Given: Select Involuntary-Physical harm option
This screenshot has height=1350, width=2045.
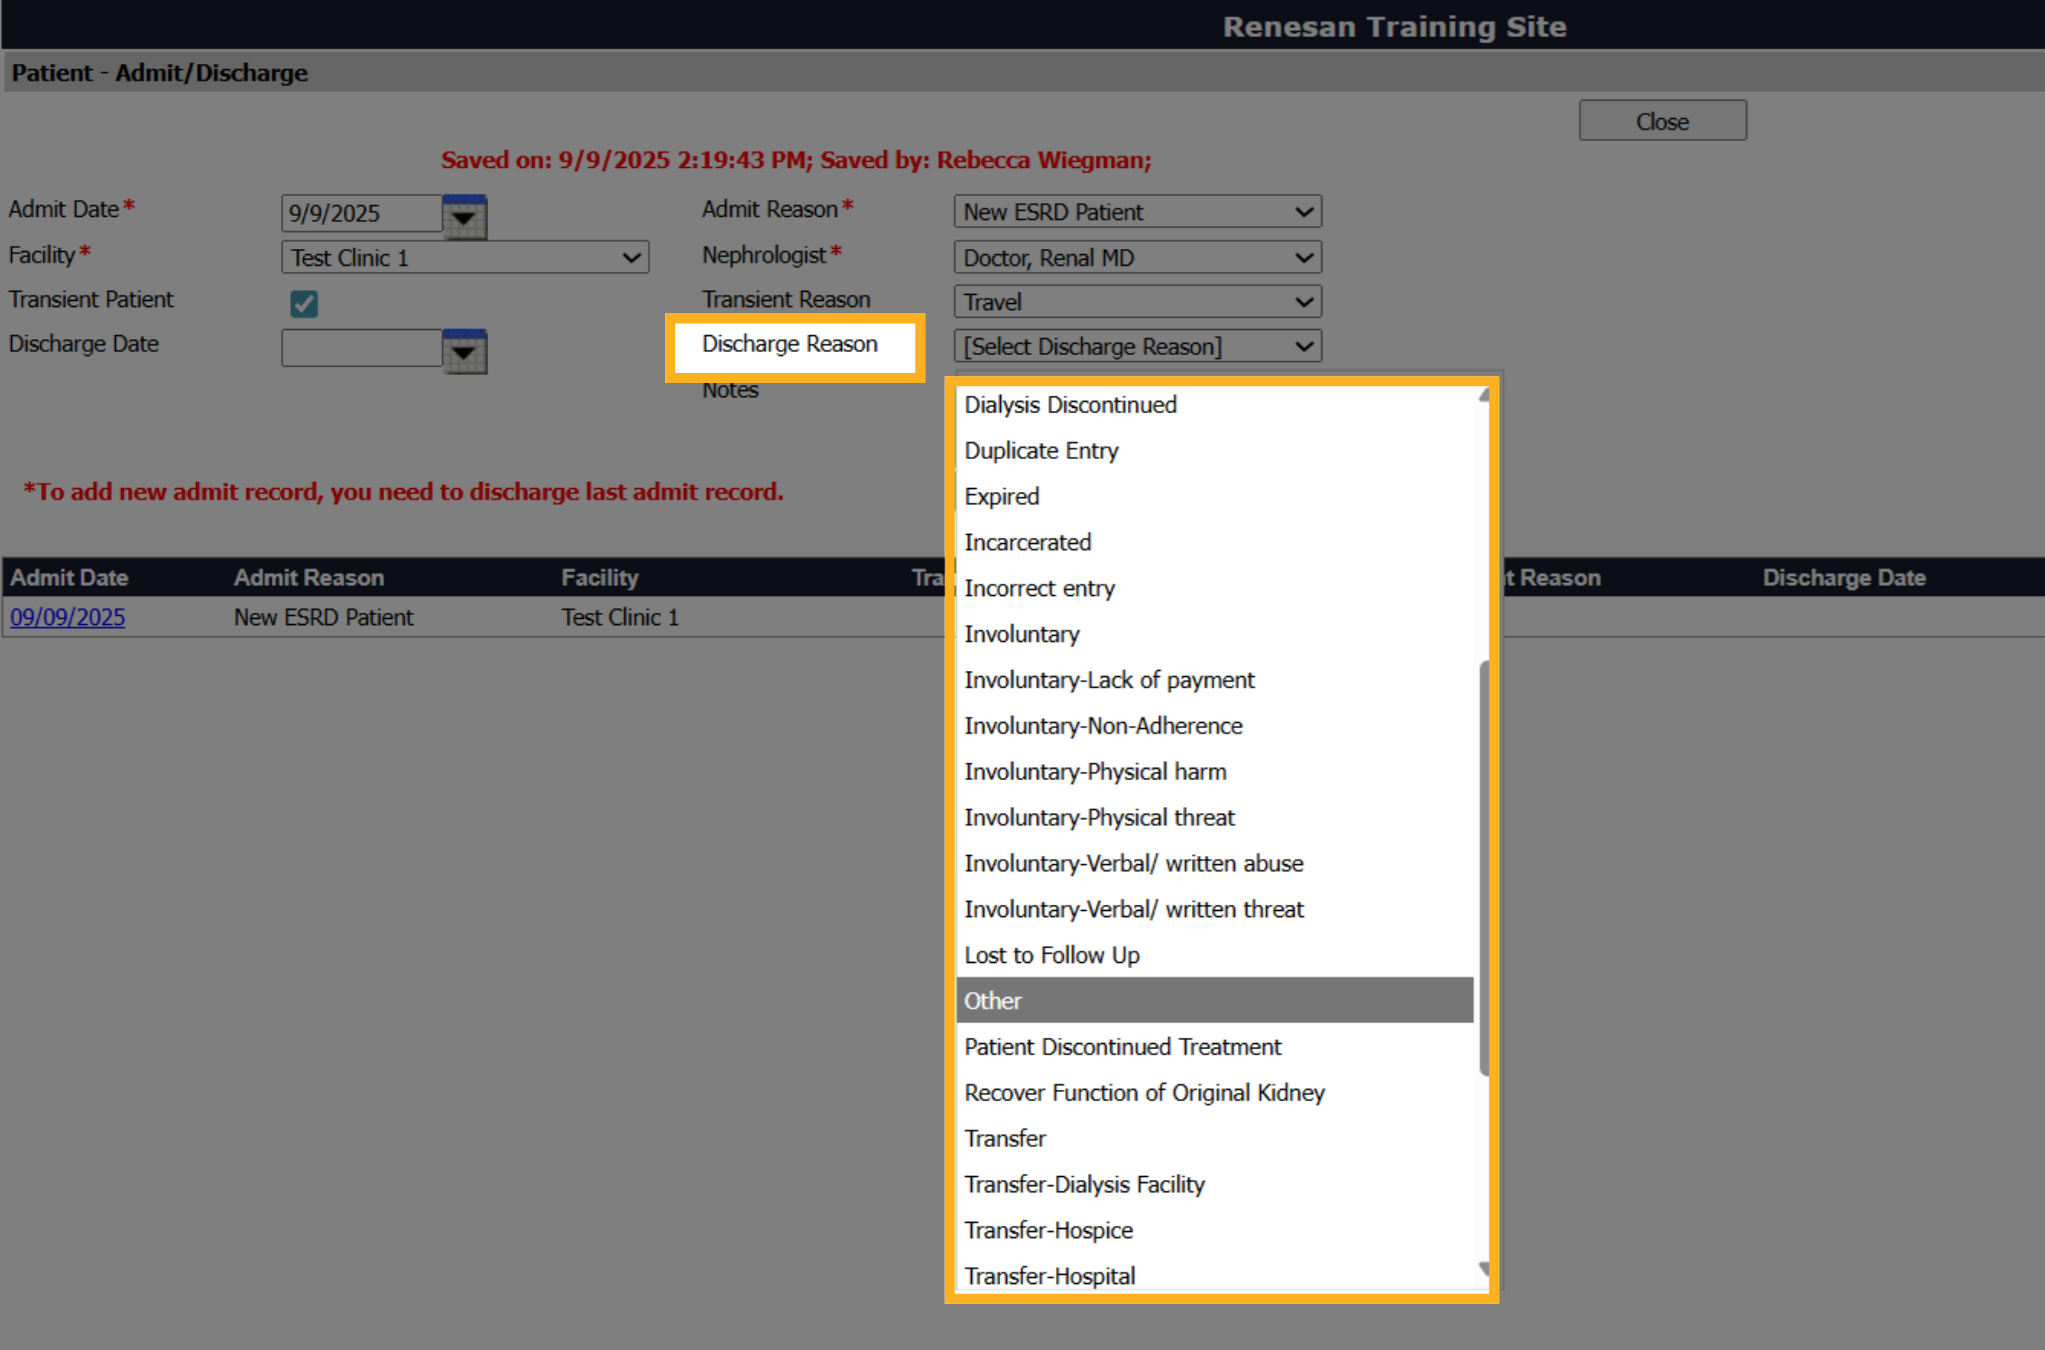Looking at the screenshot, I should click(x=1215, y=773).
